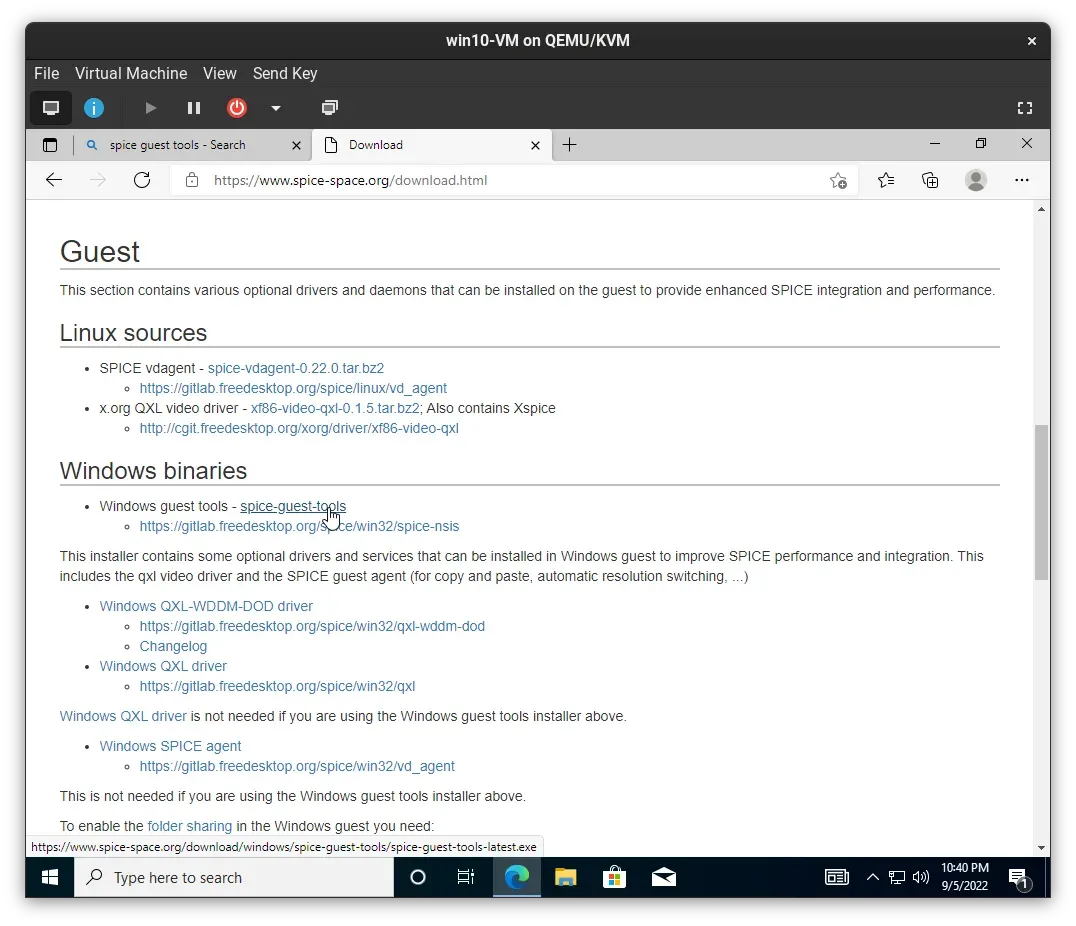Open the Favorites list
1076x926 pixels.
(886, 181)
